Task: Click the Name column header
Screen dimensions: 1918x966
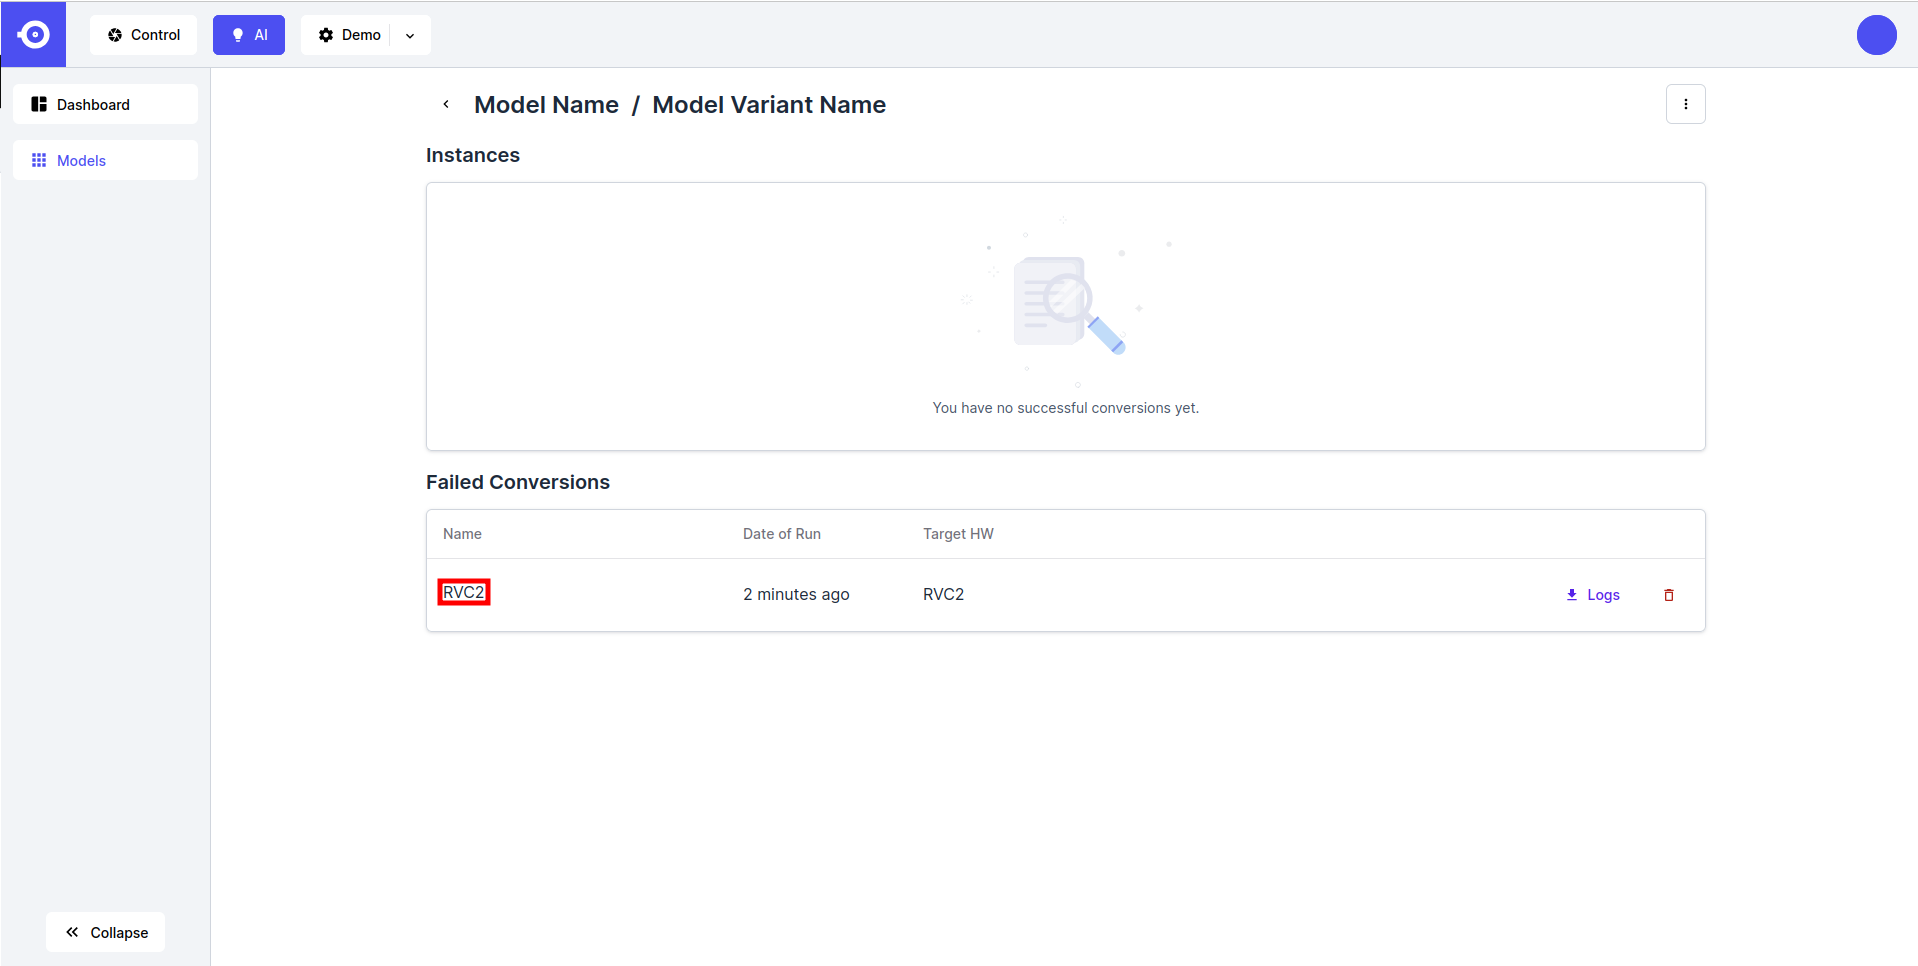Action: coord(462,534)
